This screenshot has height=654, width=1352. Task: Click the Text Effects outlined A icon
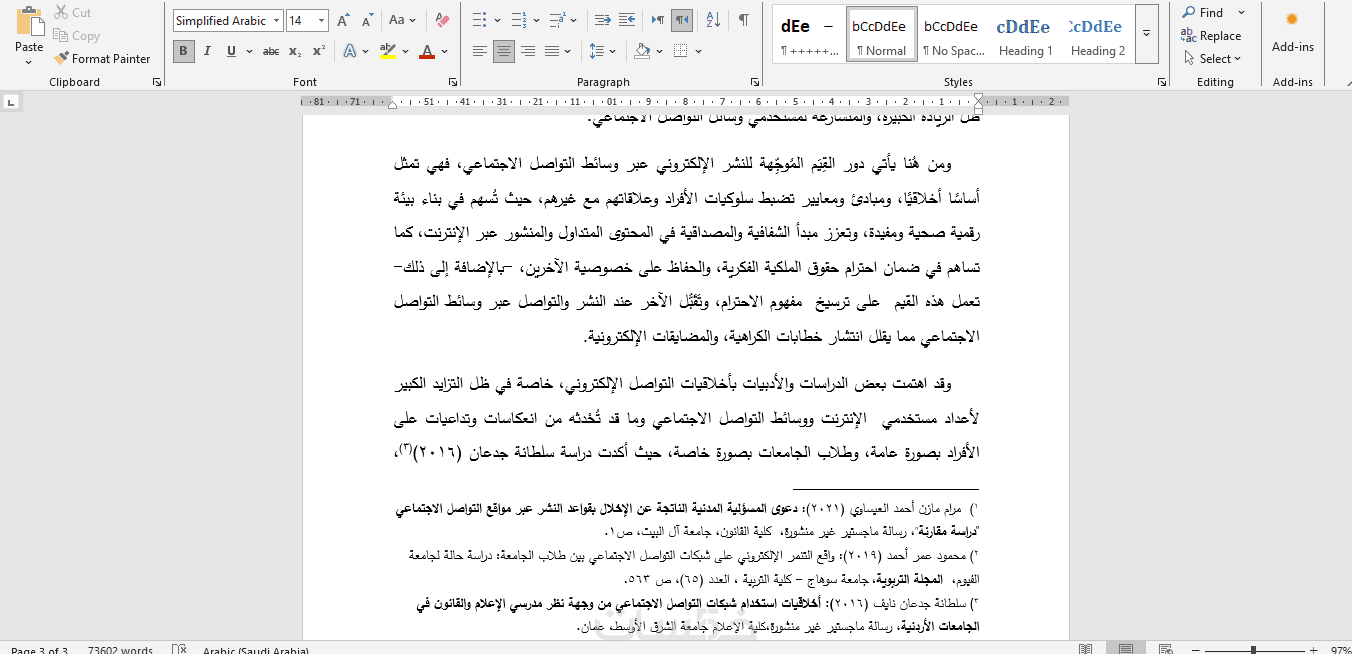350,51
